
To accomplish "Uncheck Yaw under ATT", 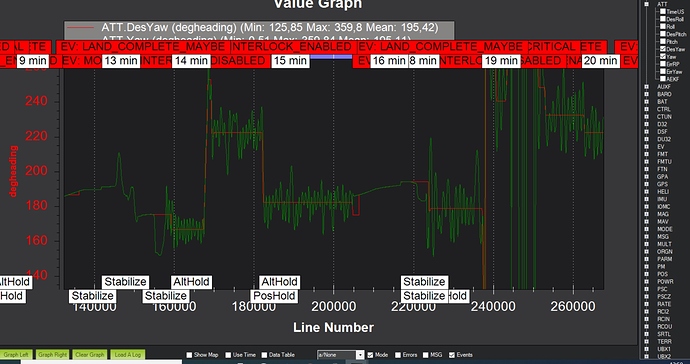I will pyautogui.click(x=662, y=57).
